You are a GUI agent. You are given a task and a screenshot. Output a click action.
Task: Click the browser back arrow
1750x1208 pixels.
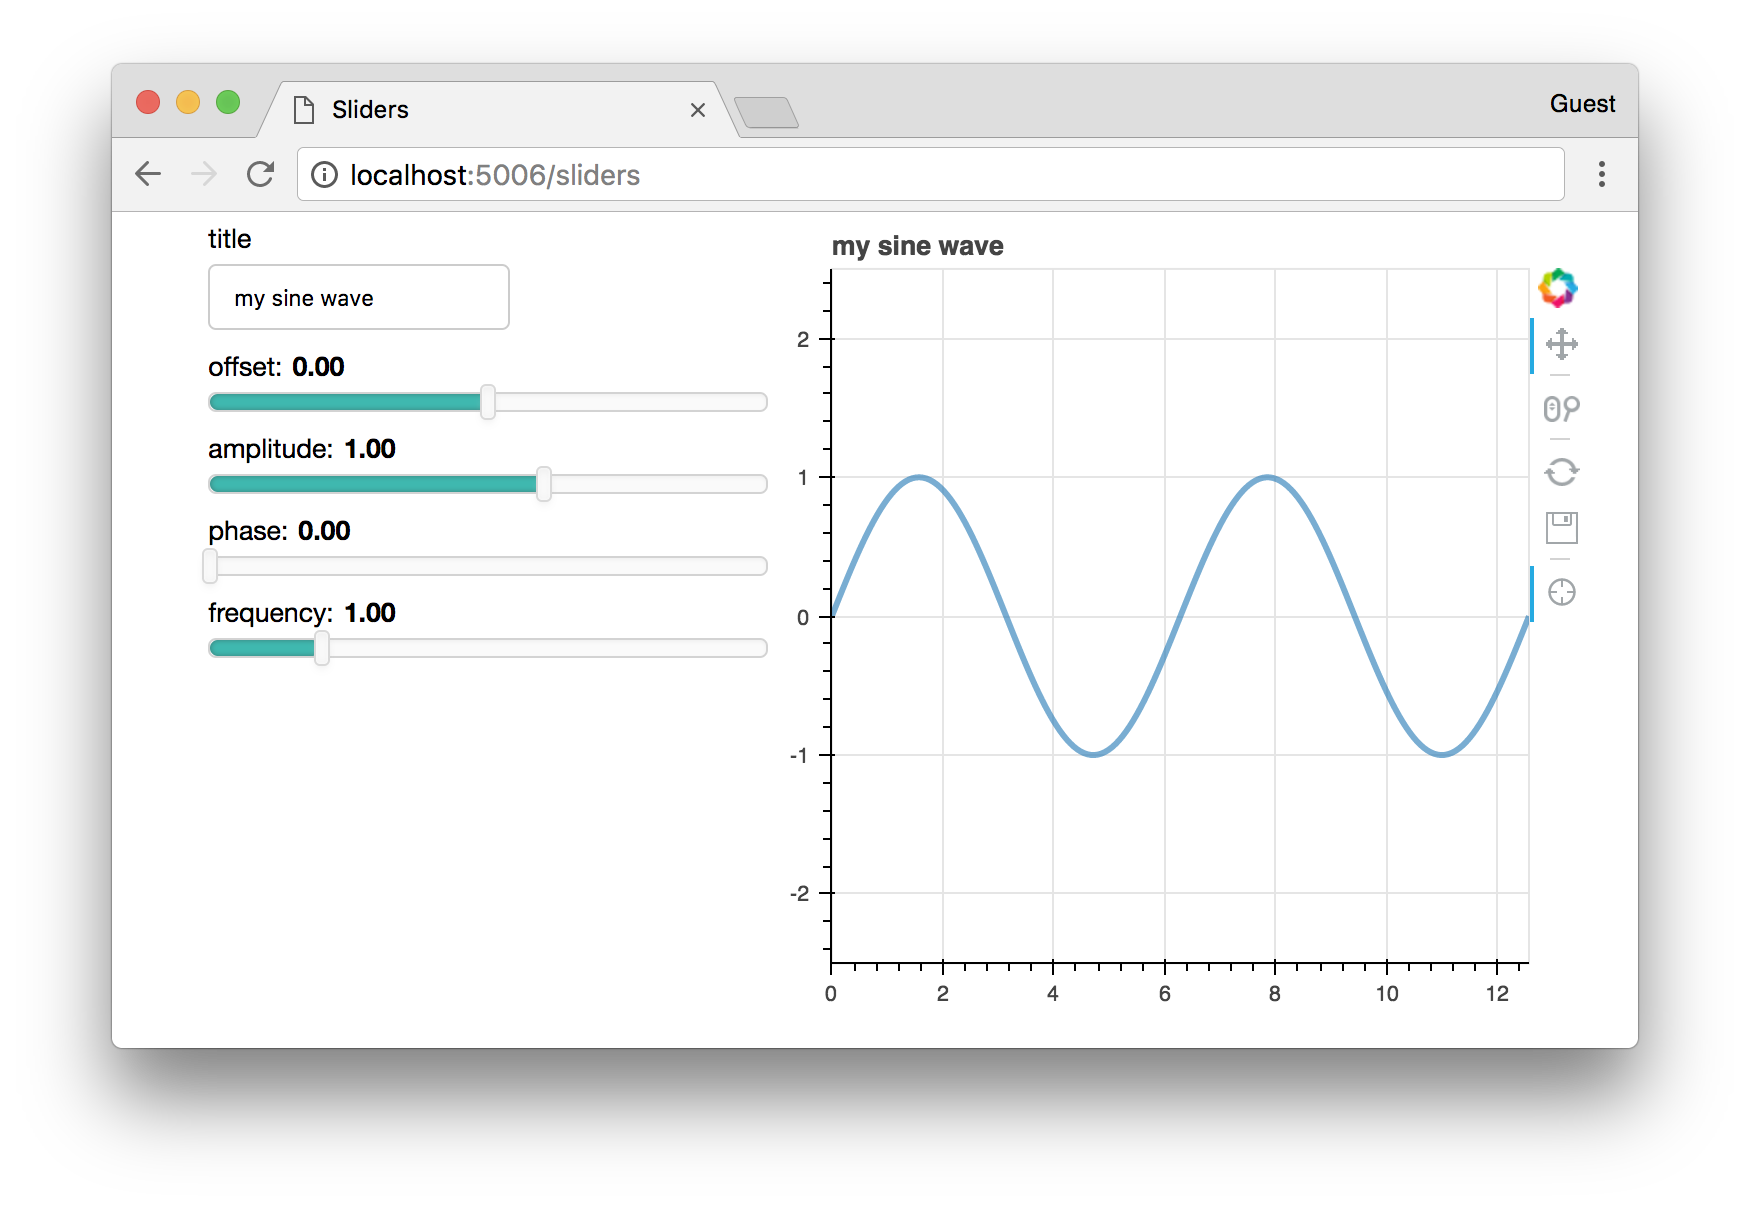148,174
